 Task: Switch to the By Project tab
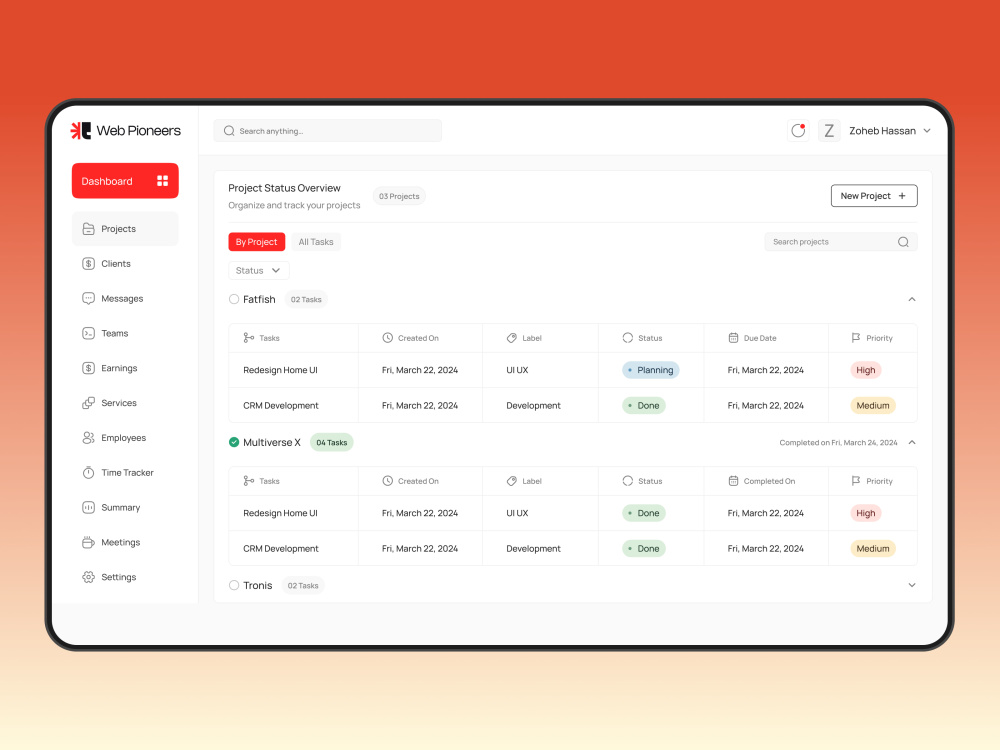pos(256,242)
